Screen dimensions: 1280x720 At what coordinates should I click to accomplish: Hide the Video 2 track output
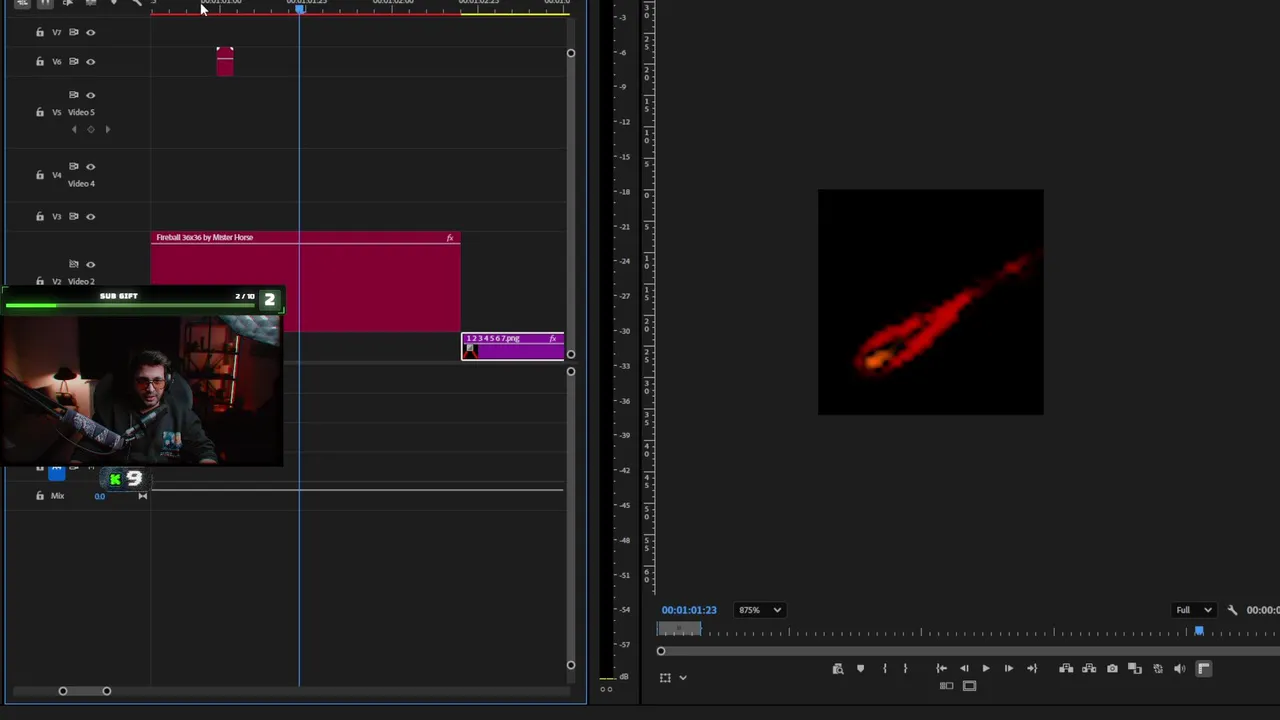coord(91,265)
